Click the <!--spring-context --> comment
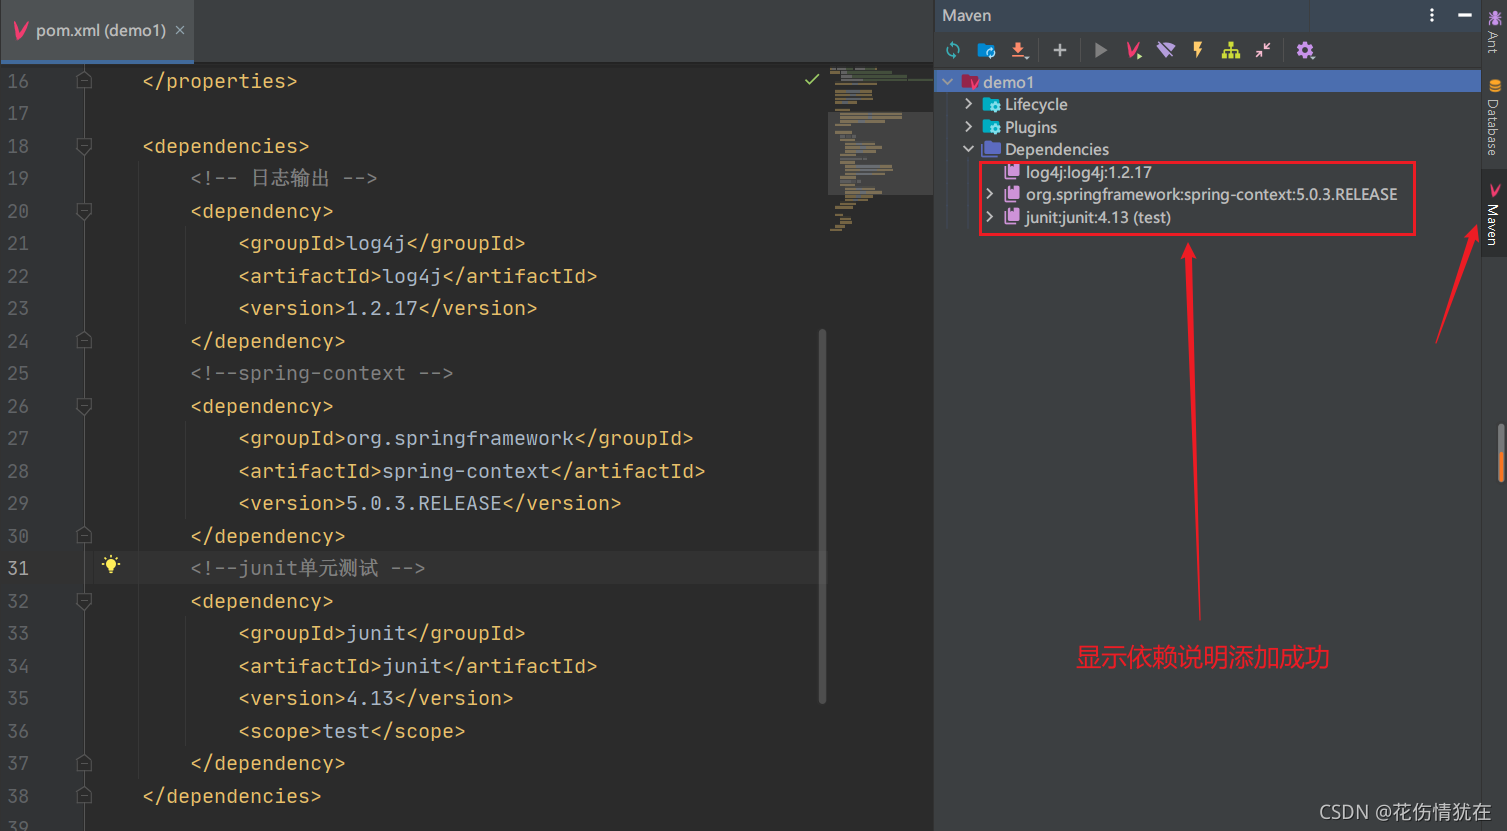 (x=322, y=373)
